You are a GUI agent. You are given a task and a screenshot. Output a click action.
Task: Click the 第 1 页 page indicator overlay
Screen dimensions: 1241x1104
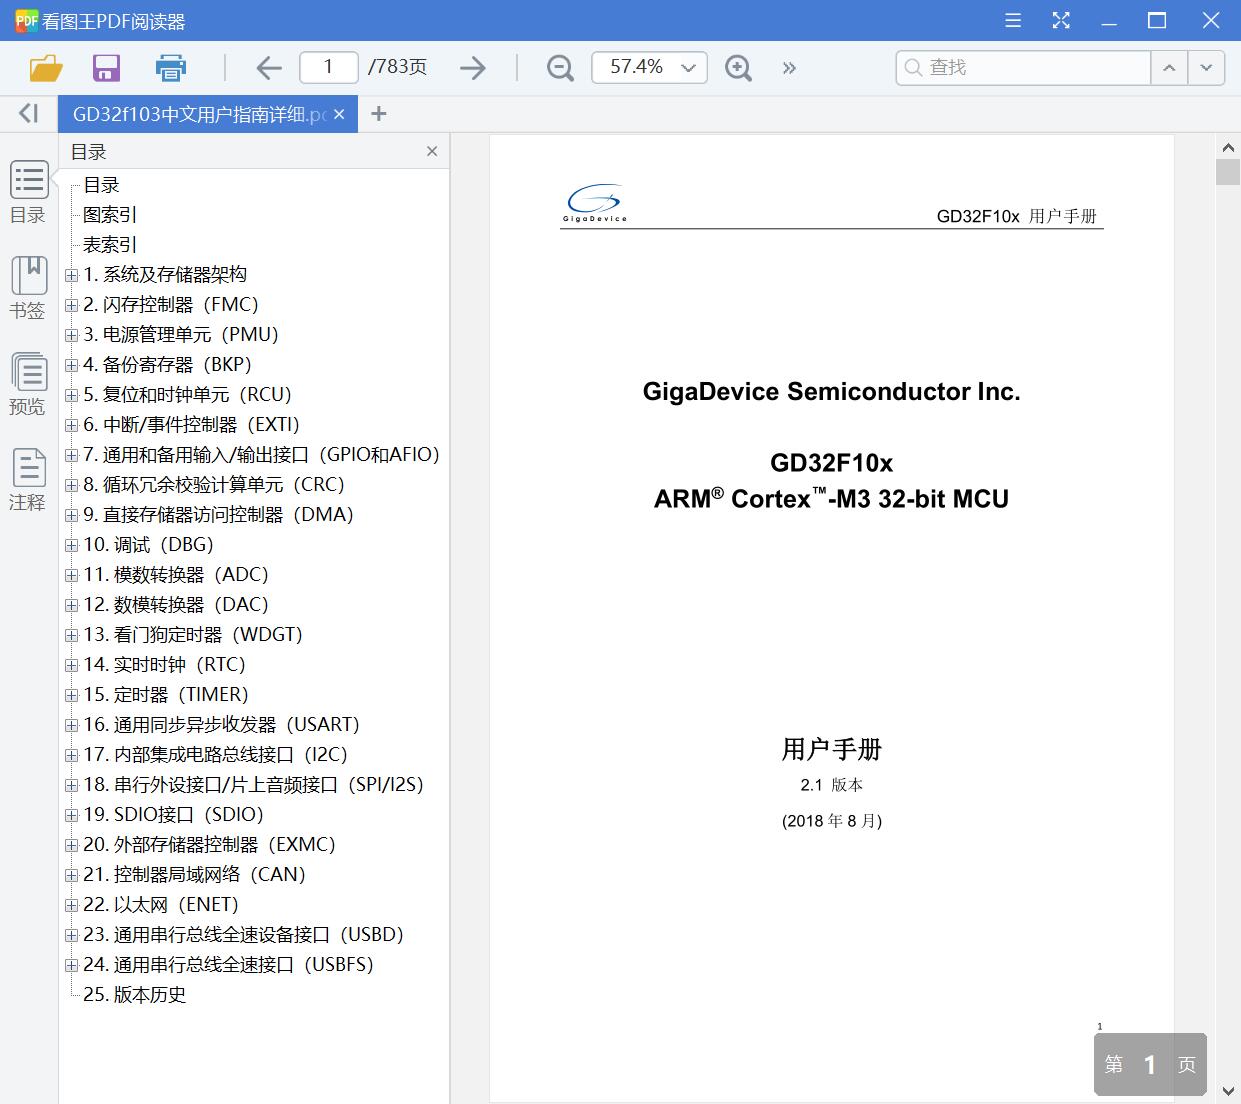point(1150,1065)
